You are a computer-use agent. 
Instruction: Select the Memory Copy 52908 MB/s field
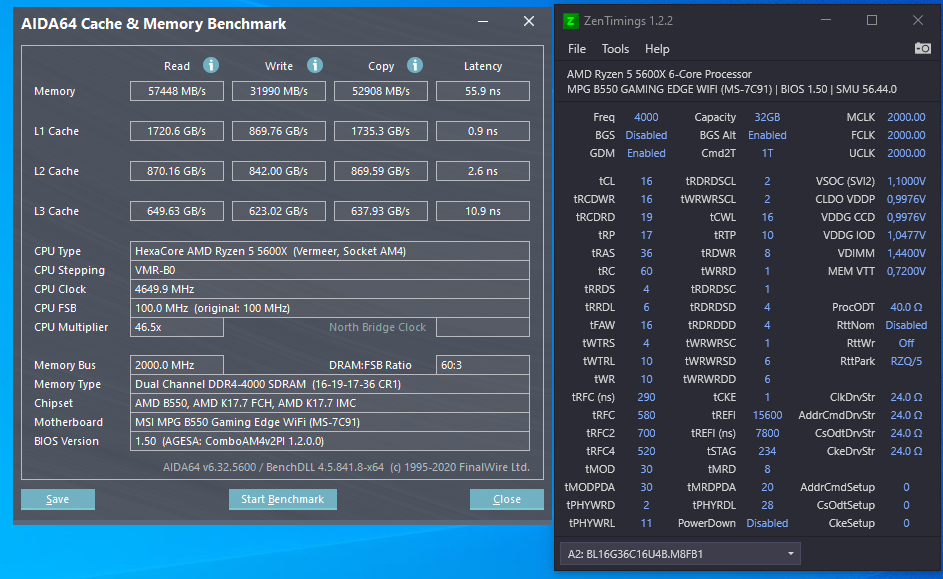(381, 91)
